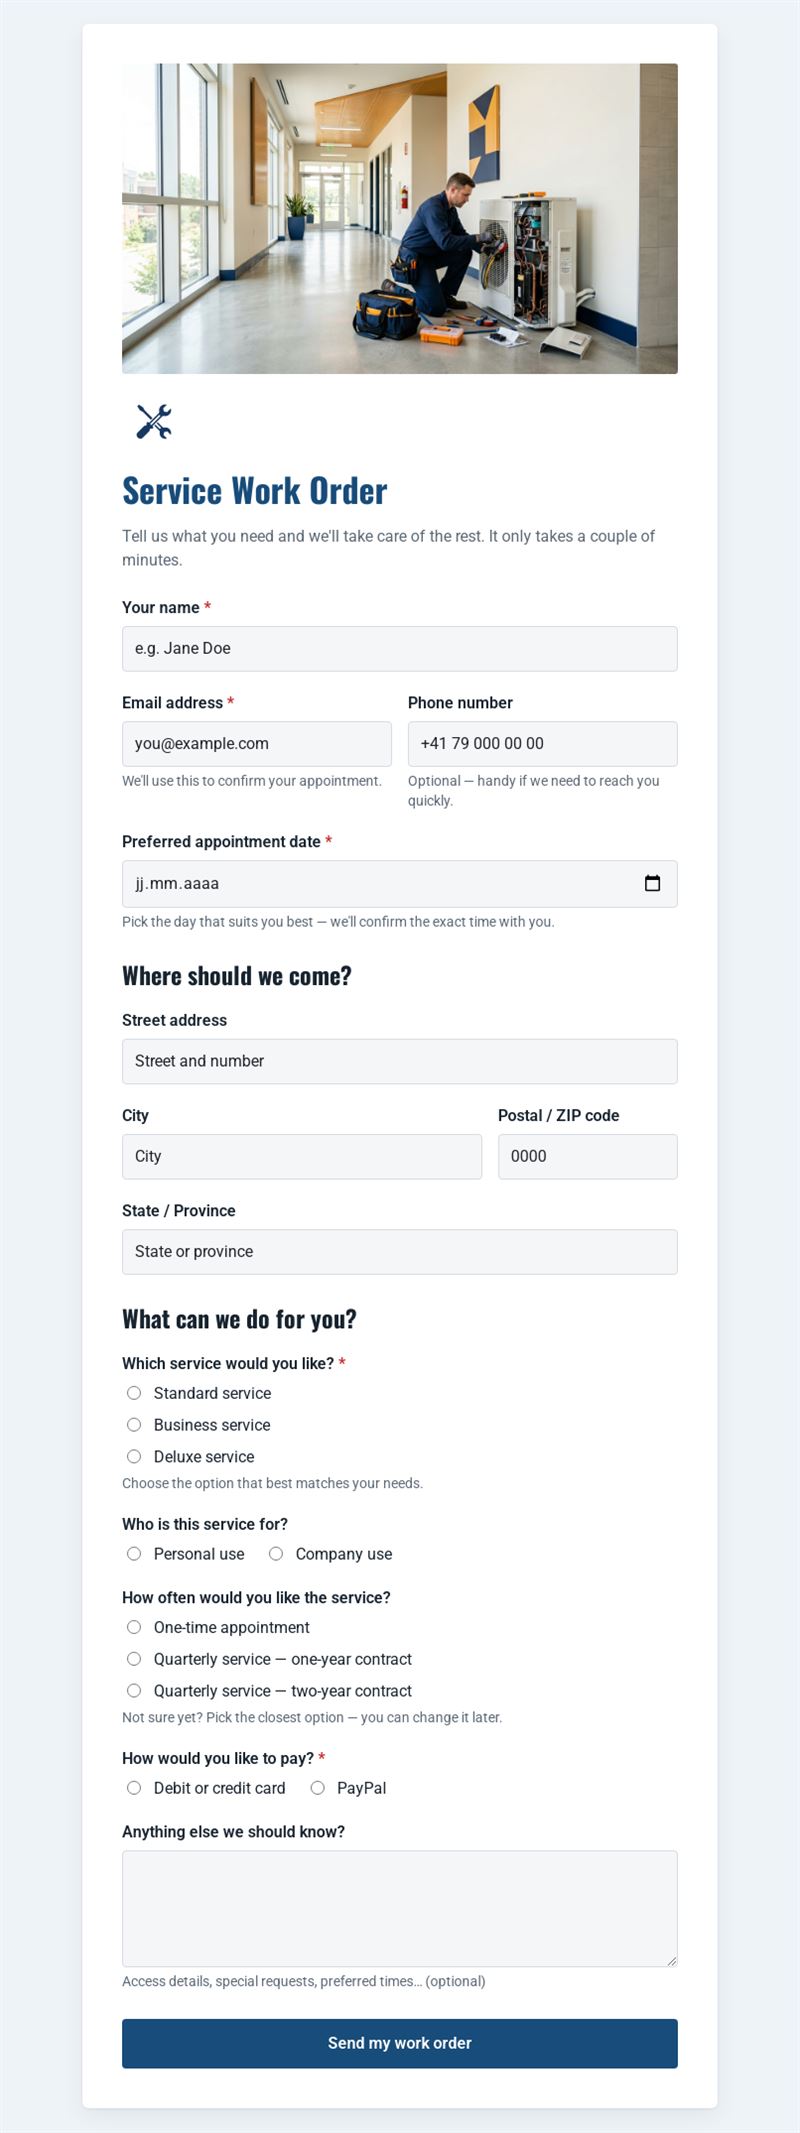This screenshot has height=2133, width=800.
Task: Select the Standard service option
Action: tap(134, 1393)
